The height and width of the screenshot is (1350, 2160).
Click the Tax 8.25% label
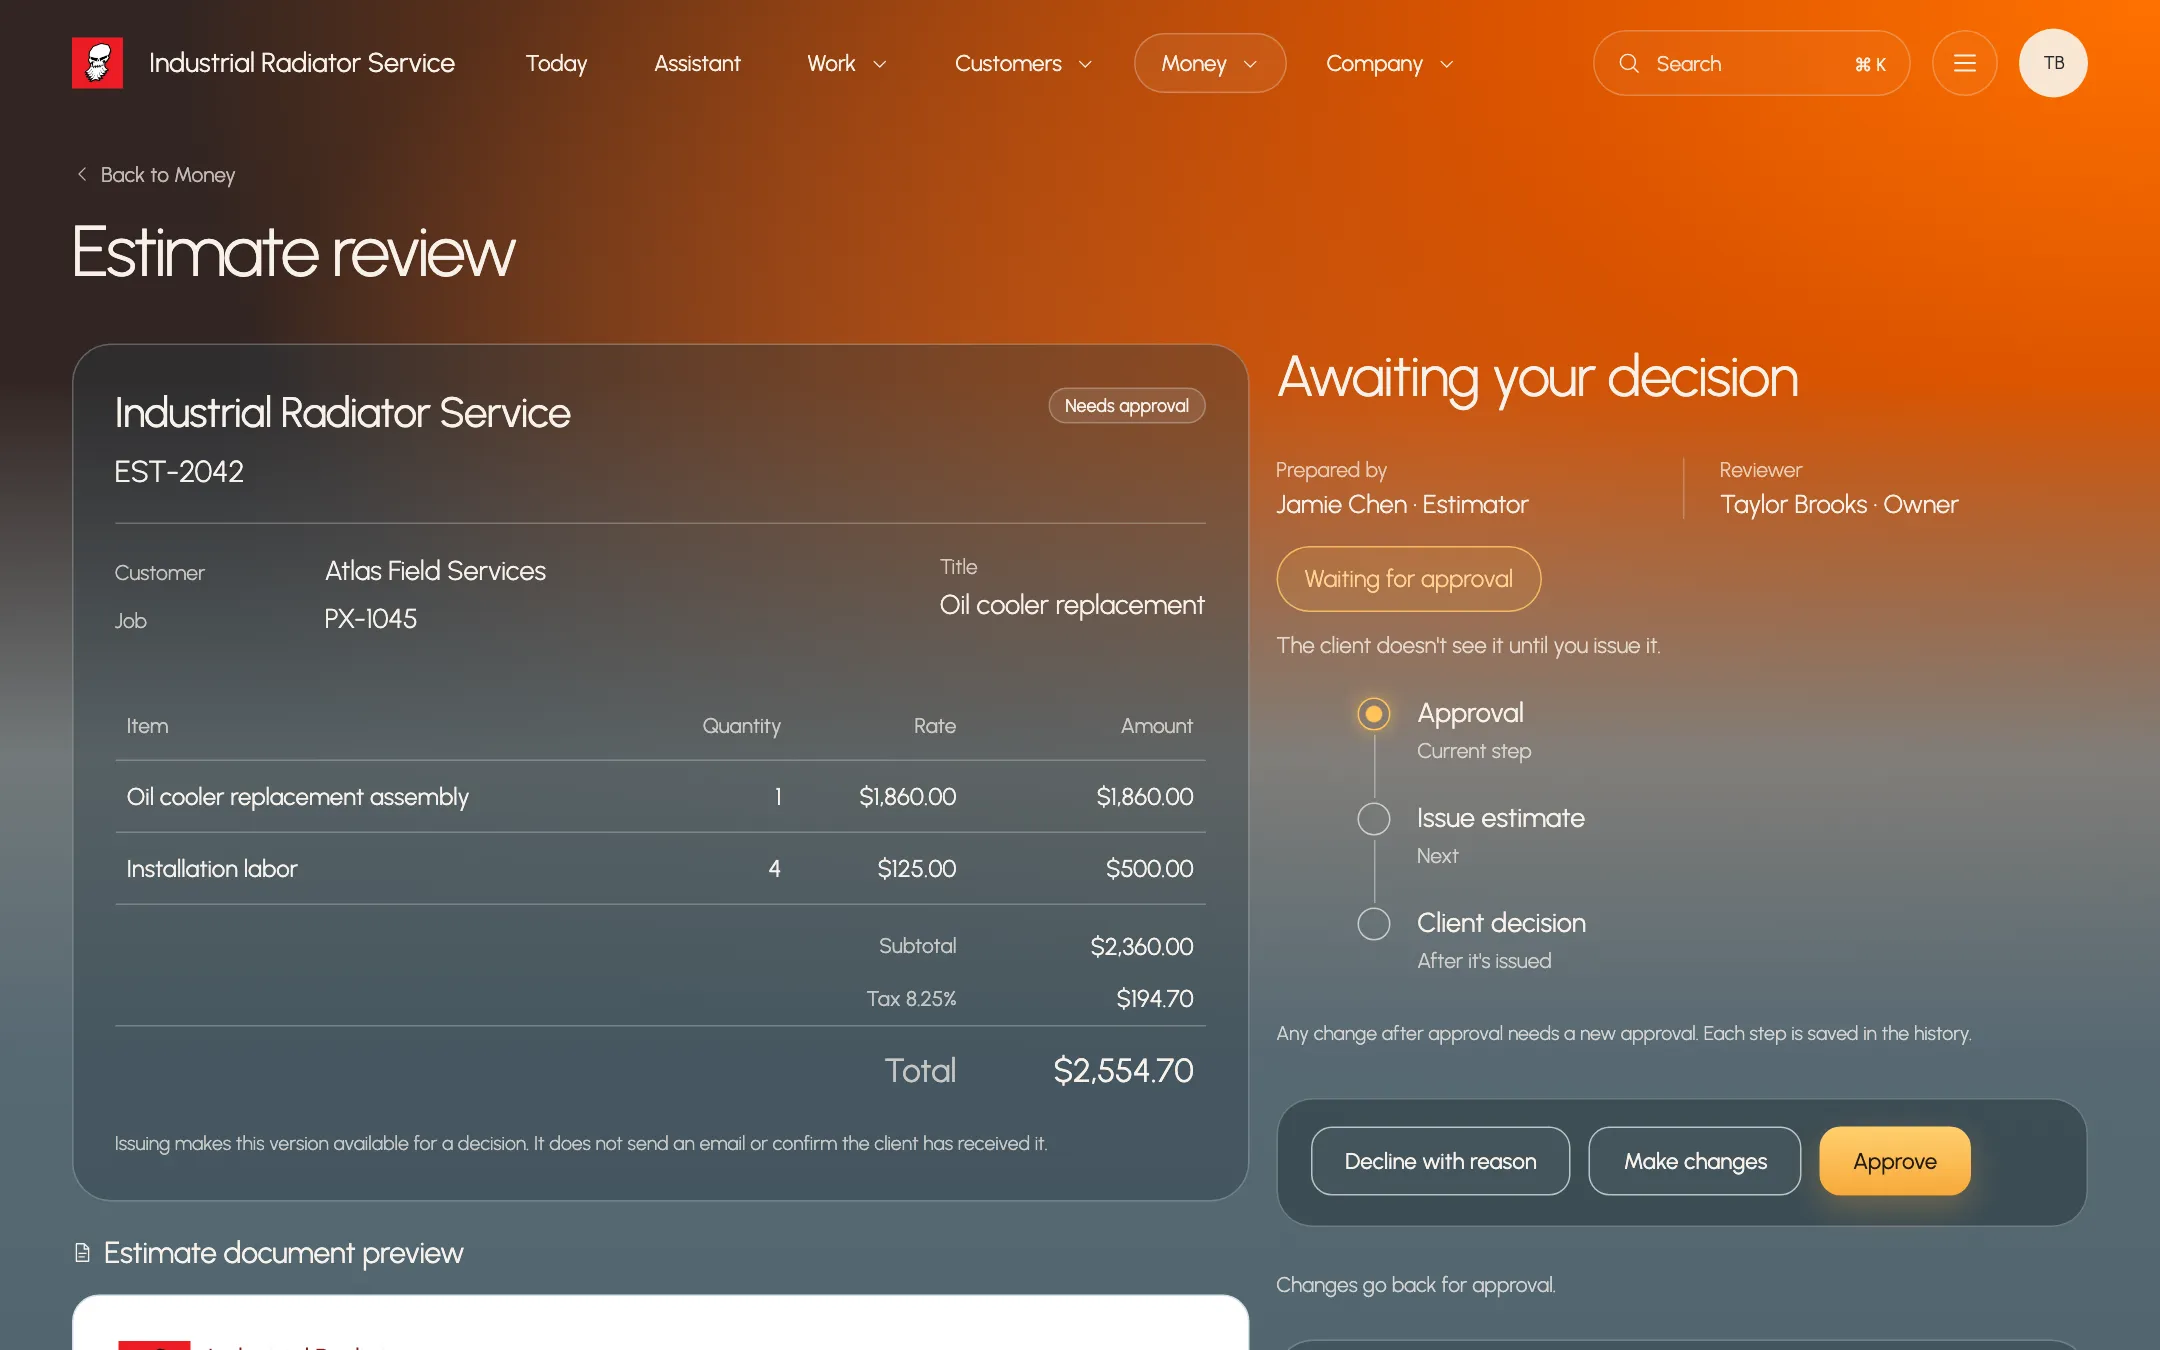pyautogui.click(x=911, y=999)
